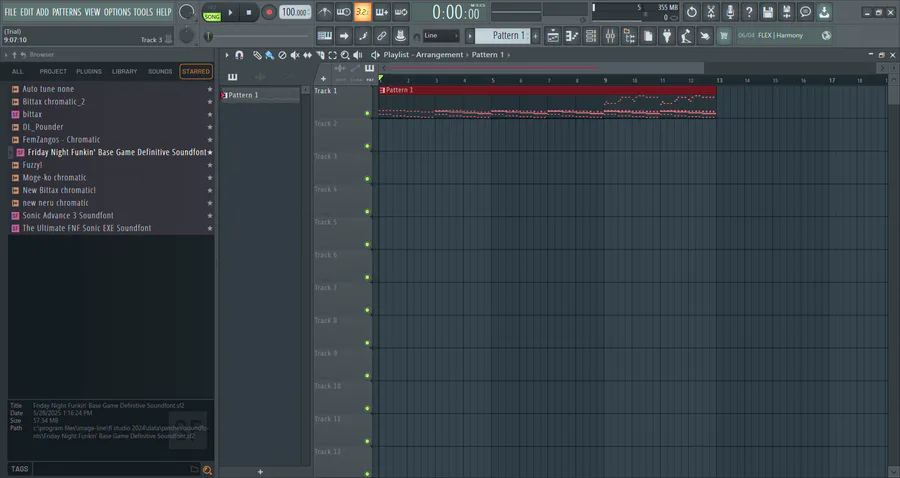The width and height of the screenshot is (900, 478).
Task: Open the playlist options arrow menu
Action: (x=227, y=55)
